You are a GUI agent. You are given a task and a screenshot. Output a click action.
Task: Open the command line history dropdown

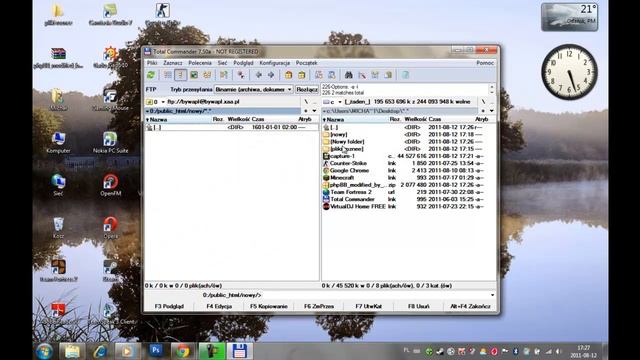(x=492, y=295)
